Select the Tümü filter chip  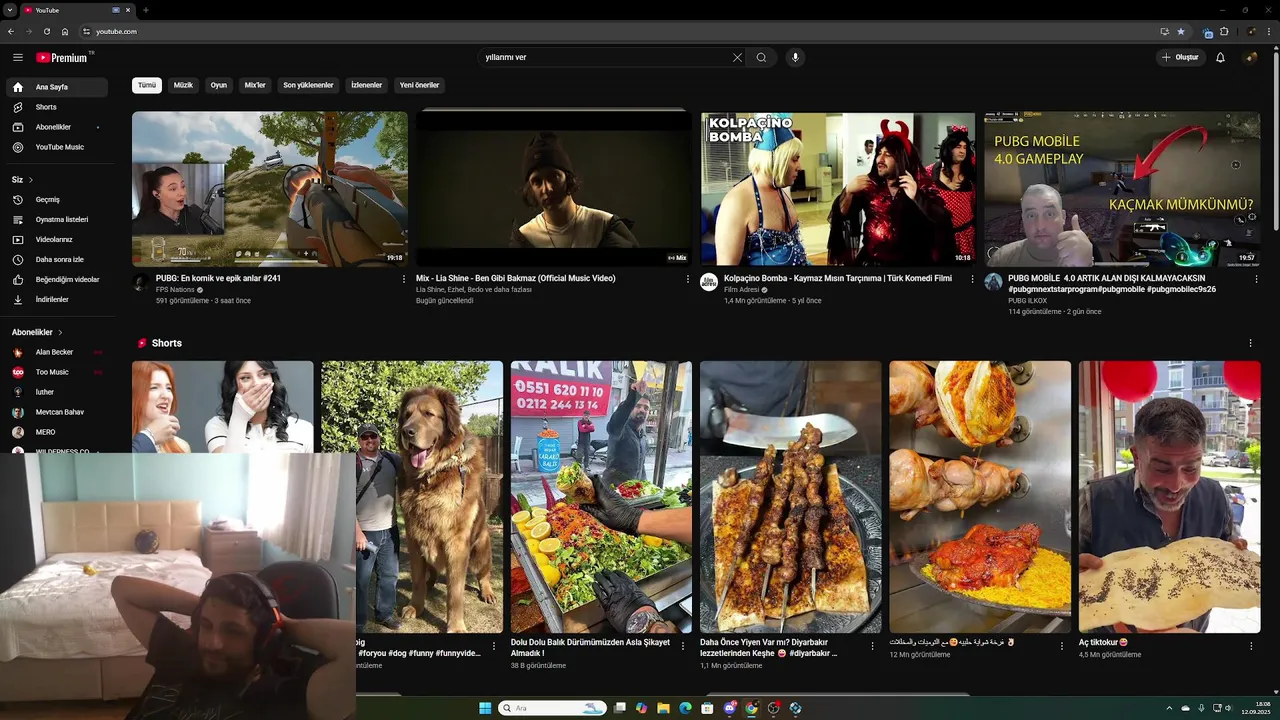pyautogui.click(x=147, y=85)
